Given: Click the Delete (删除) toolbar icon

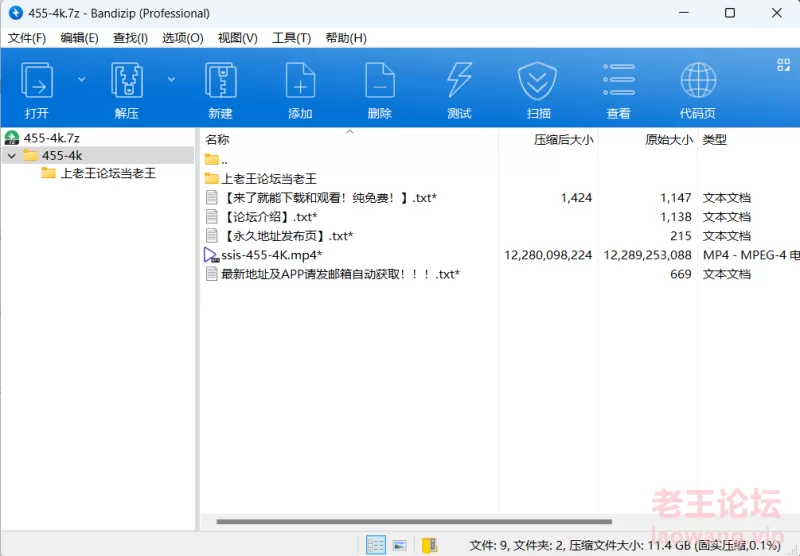Looking at the screenshot, I should (380, 80).
